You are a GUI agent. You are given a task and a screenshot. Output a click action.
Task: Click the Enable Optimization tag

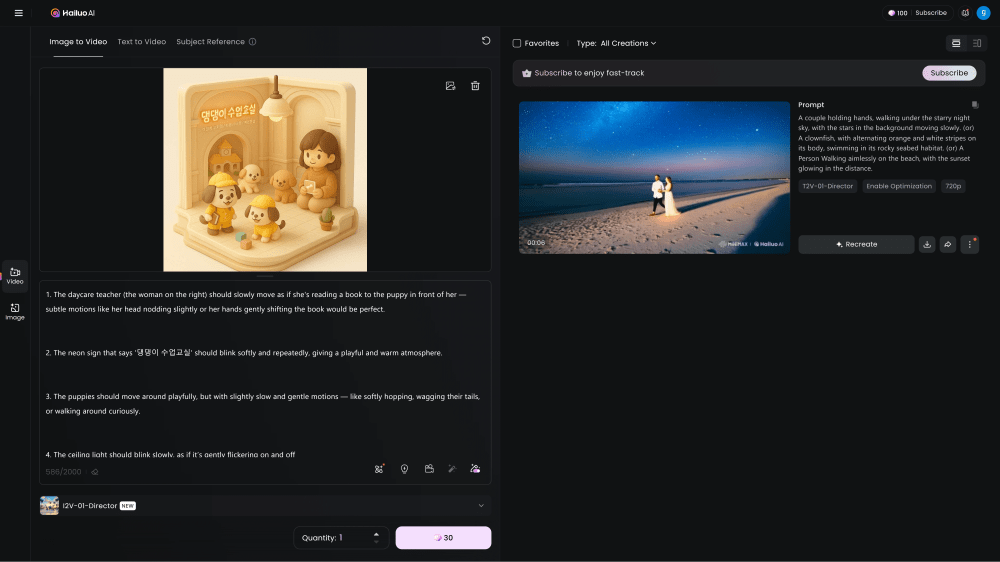[899, 186]
